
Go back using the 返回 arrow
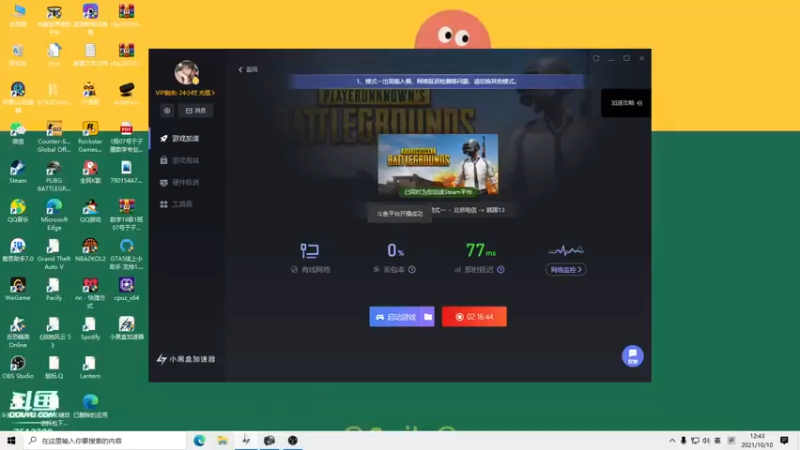pyautogui.click(x=248, y=69)
